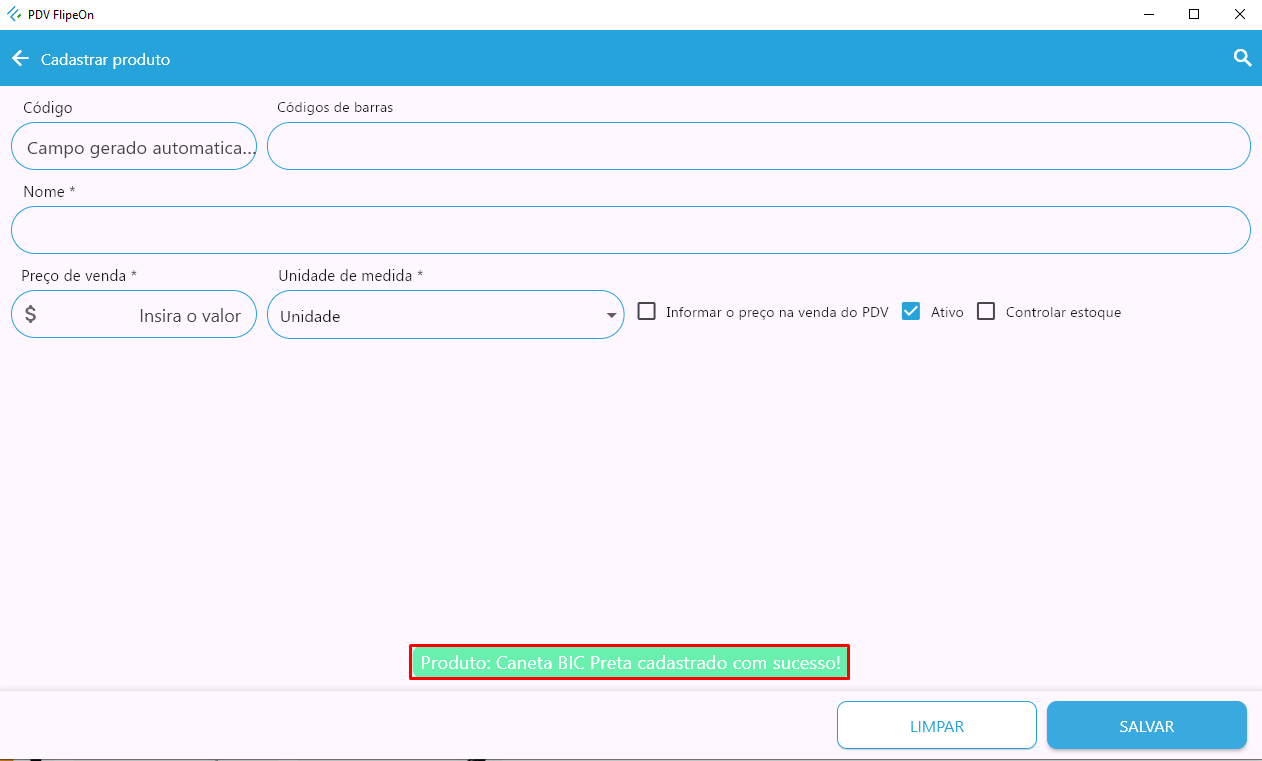Click the dollar sign icon in price field
This screenshot has height=761, width=1262.
[x=31, y=315]
